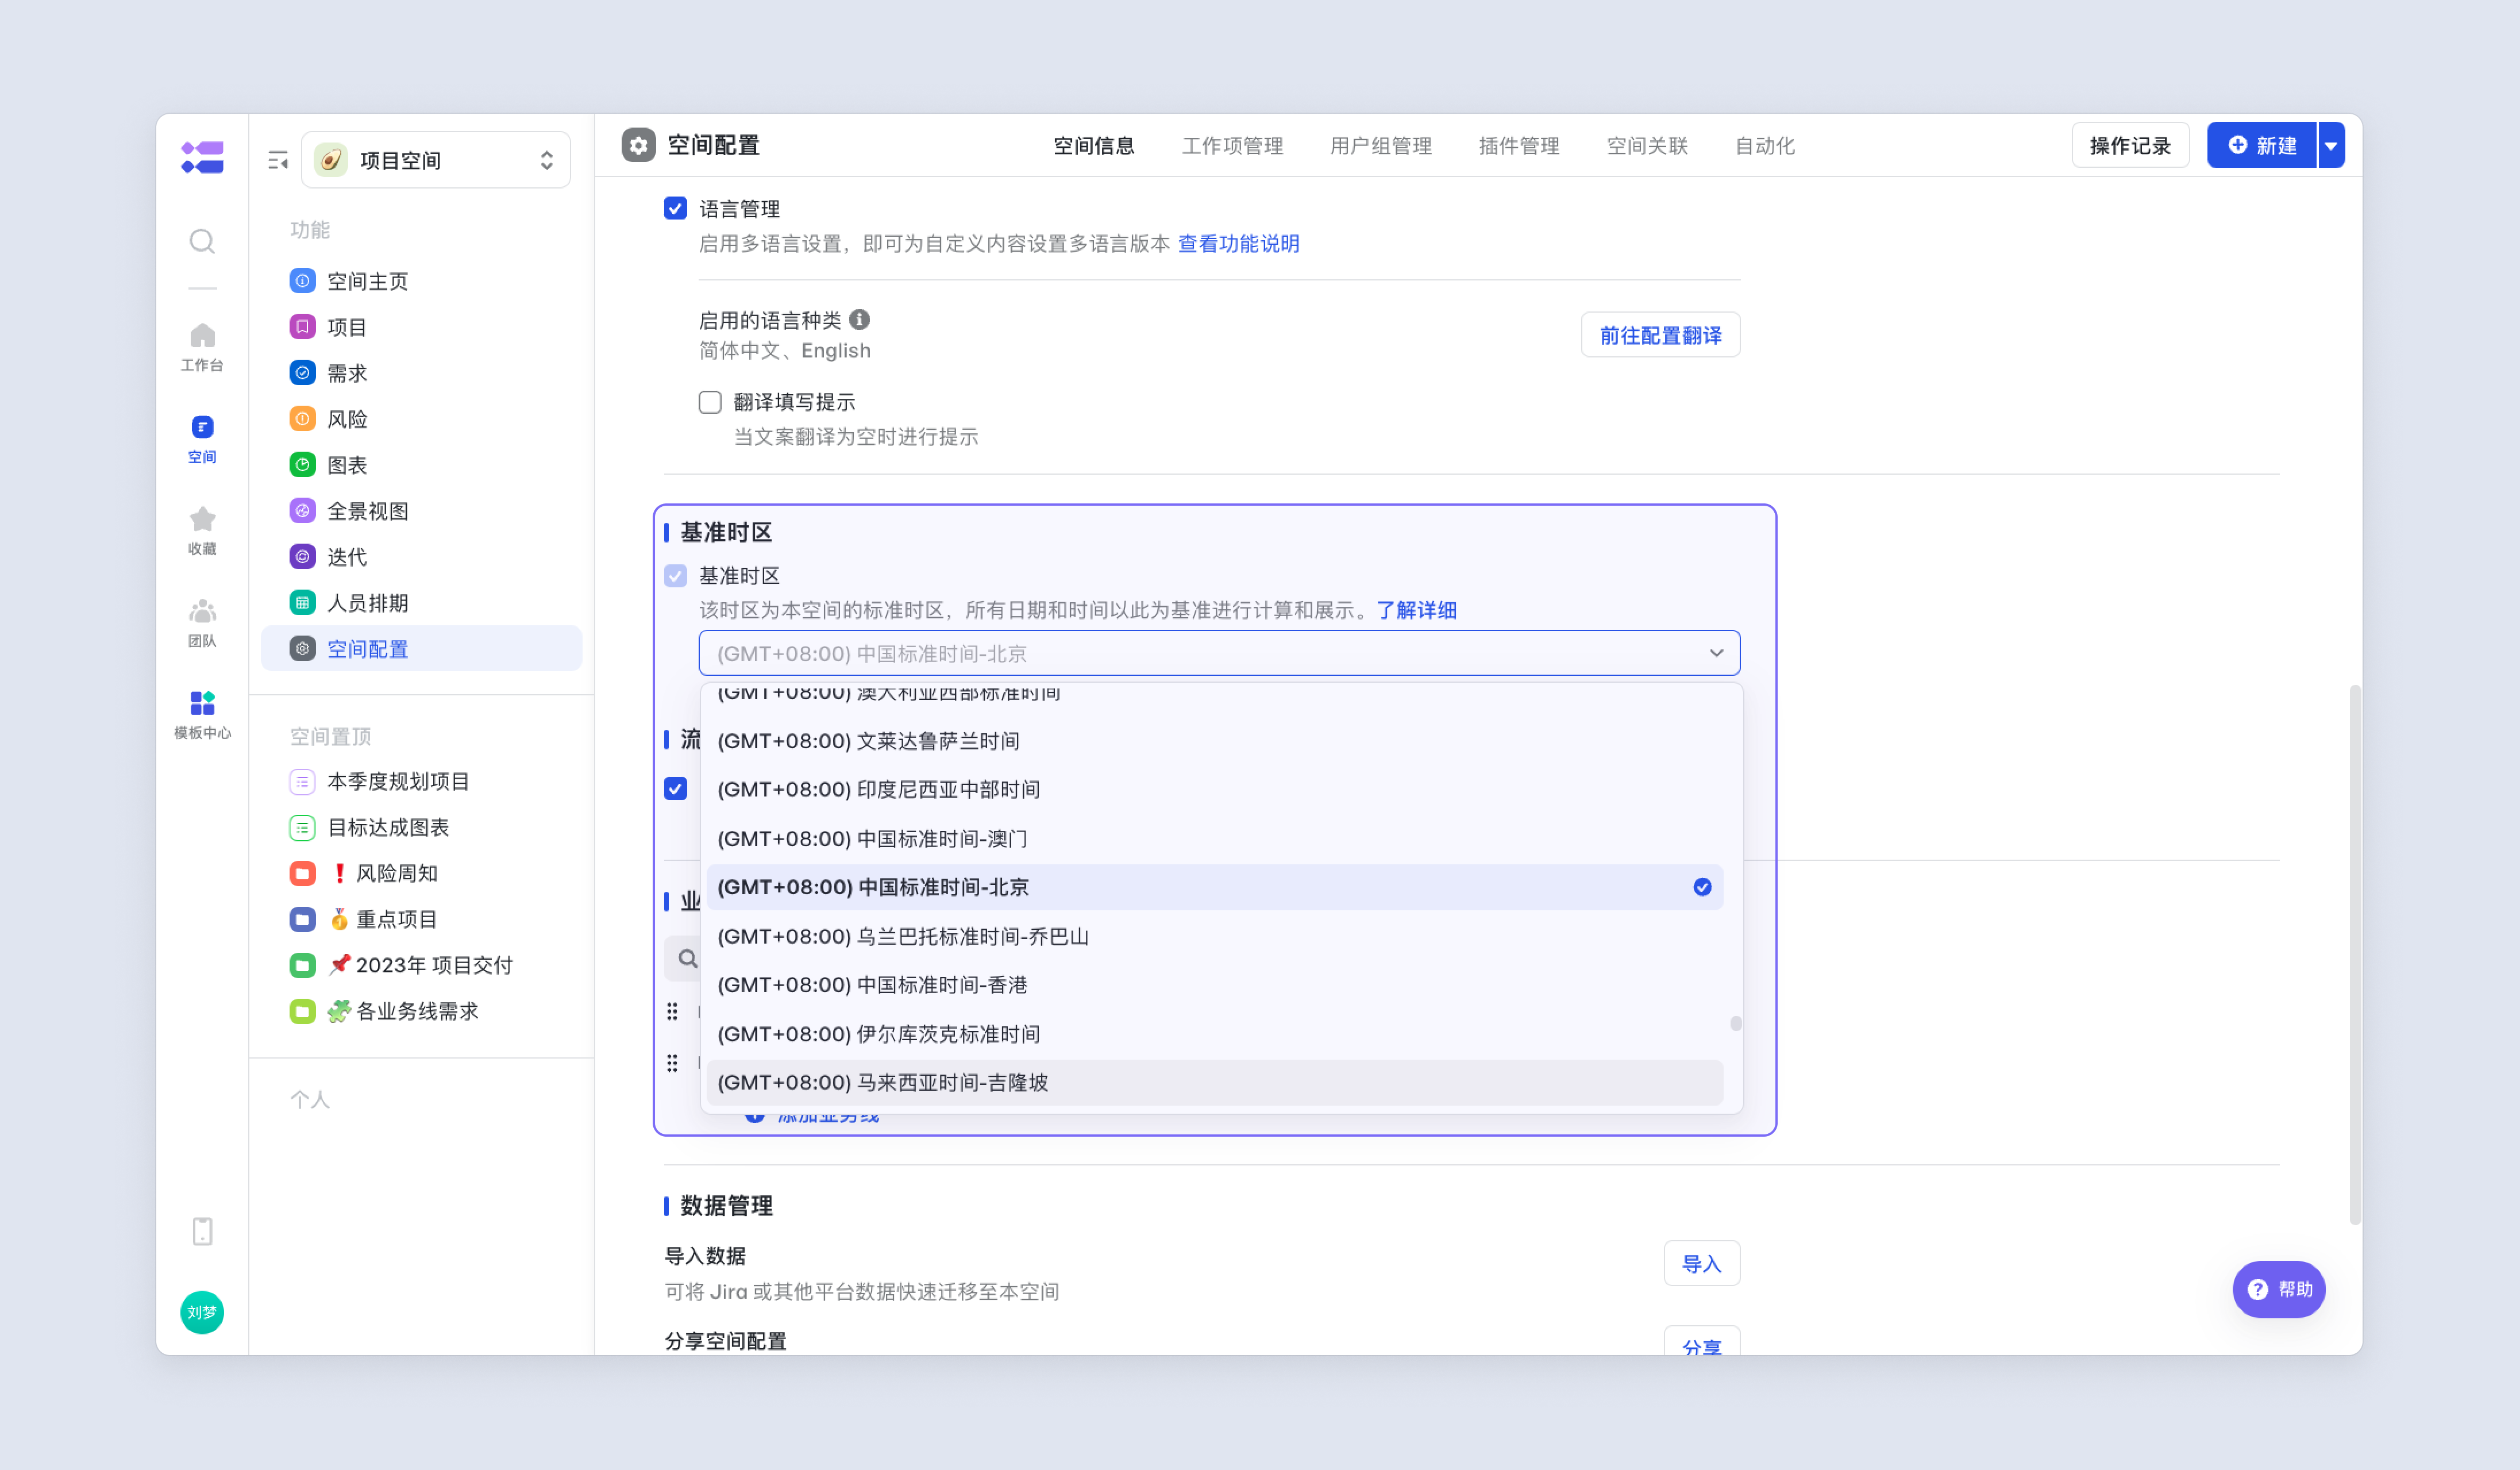Click the 空间配置 gear icon in sidebar
The height and width of the screenshot is (1470, 2520).
point(302,649)
